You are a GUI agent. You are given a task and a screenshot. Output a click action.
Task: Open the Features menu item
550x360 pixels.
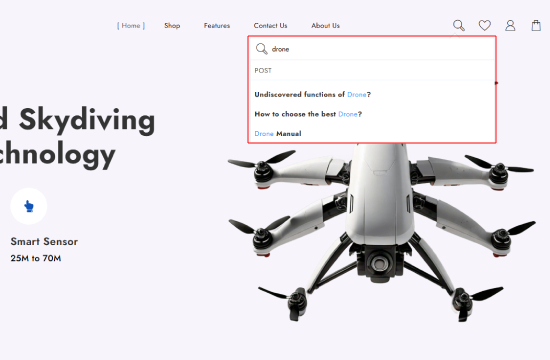pos(217,26)
